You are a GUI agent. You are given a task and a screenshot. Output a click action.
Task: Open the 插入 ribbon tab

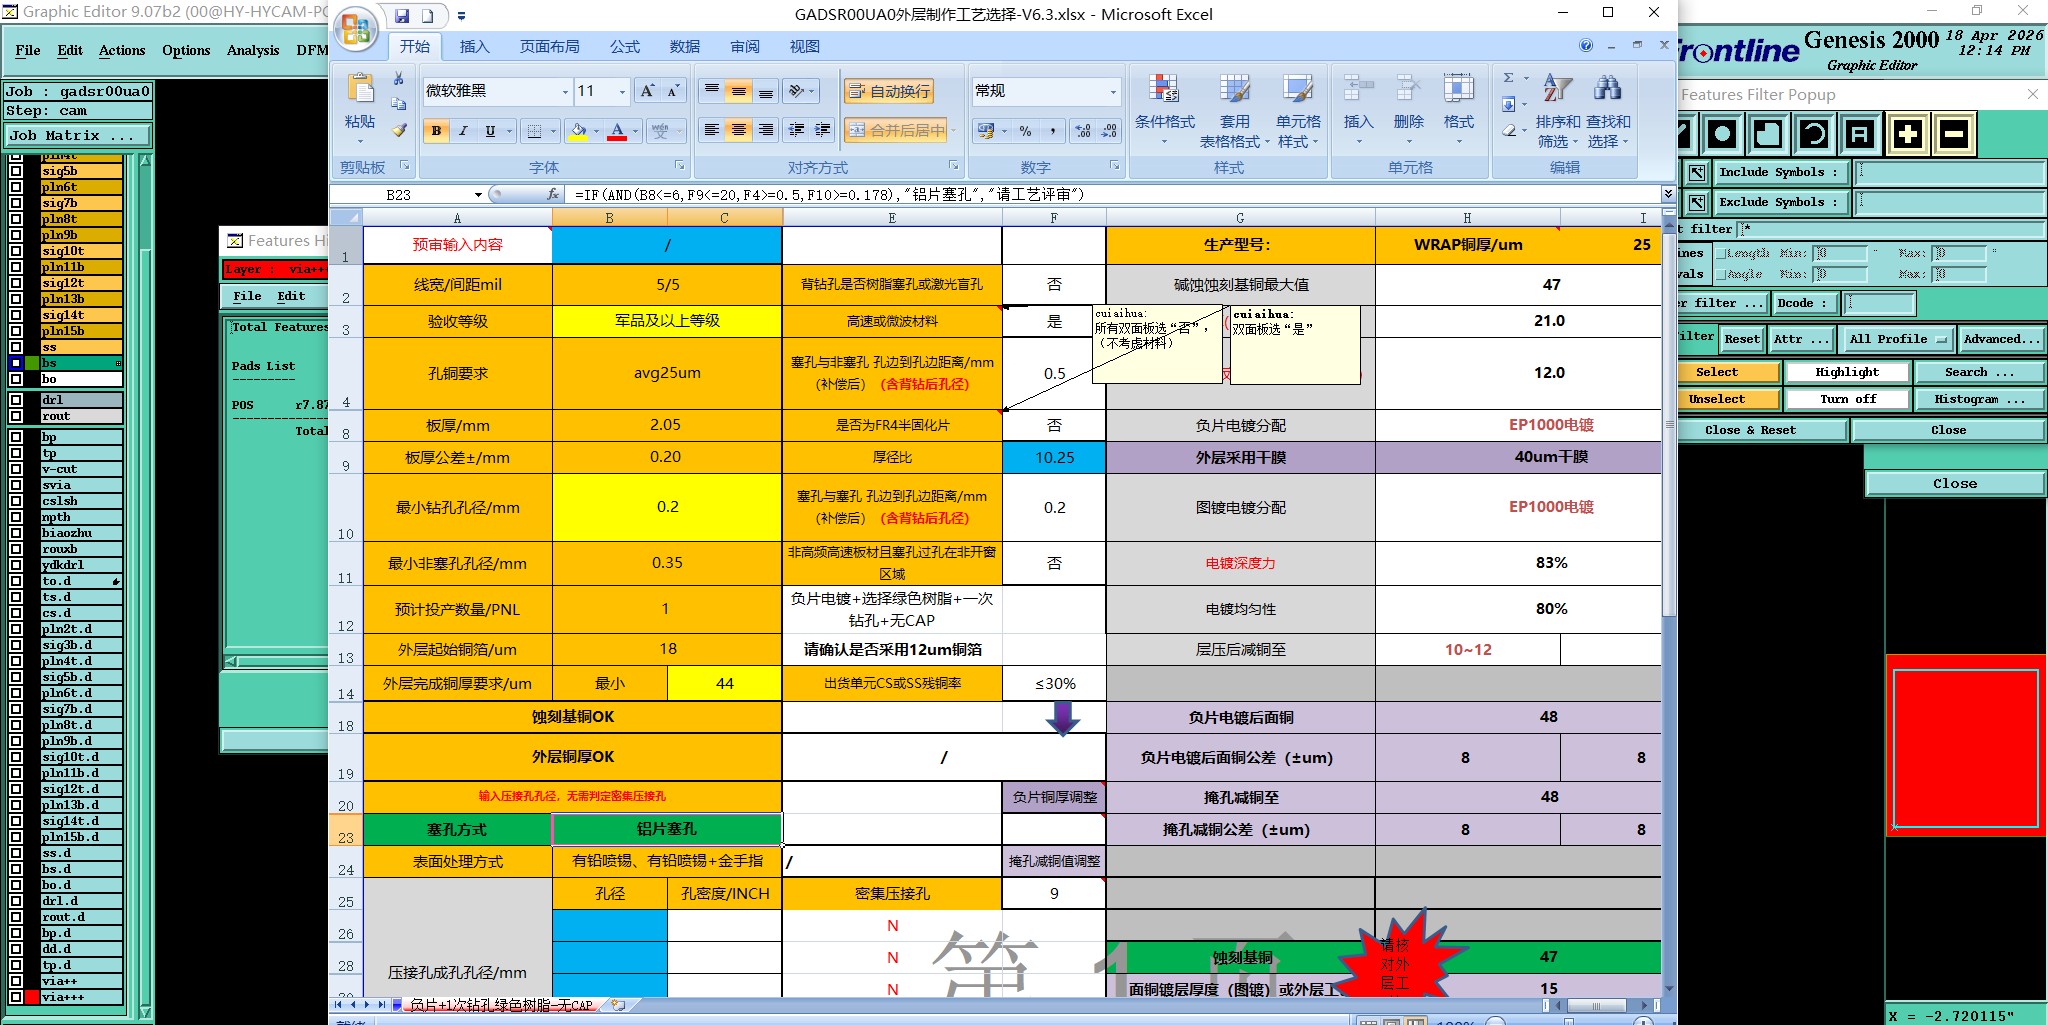point(474,46)
